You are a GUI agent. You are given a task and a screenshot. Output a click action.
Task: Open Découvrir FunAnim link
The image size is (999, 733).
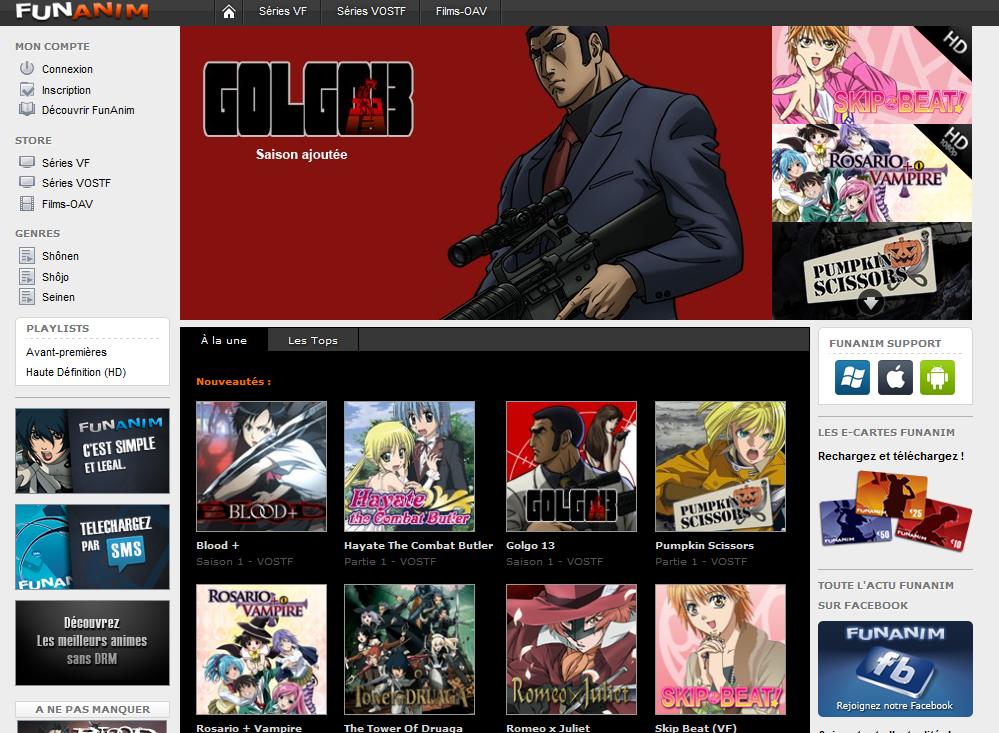[x=88, y=110]
